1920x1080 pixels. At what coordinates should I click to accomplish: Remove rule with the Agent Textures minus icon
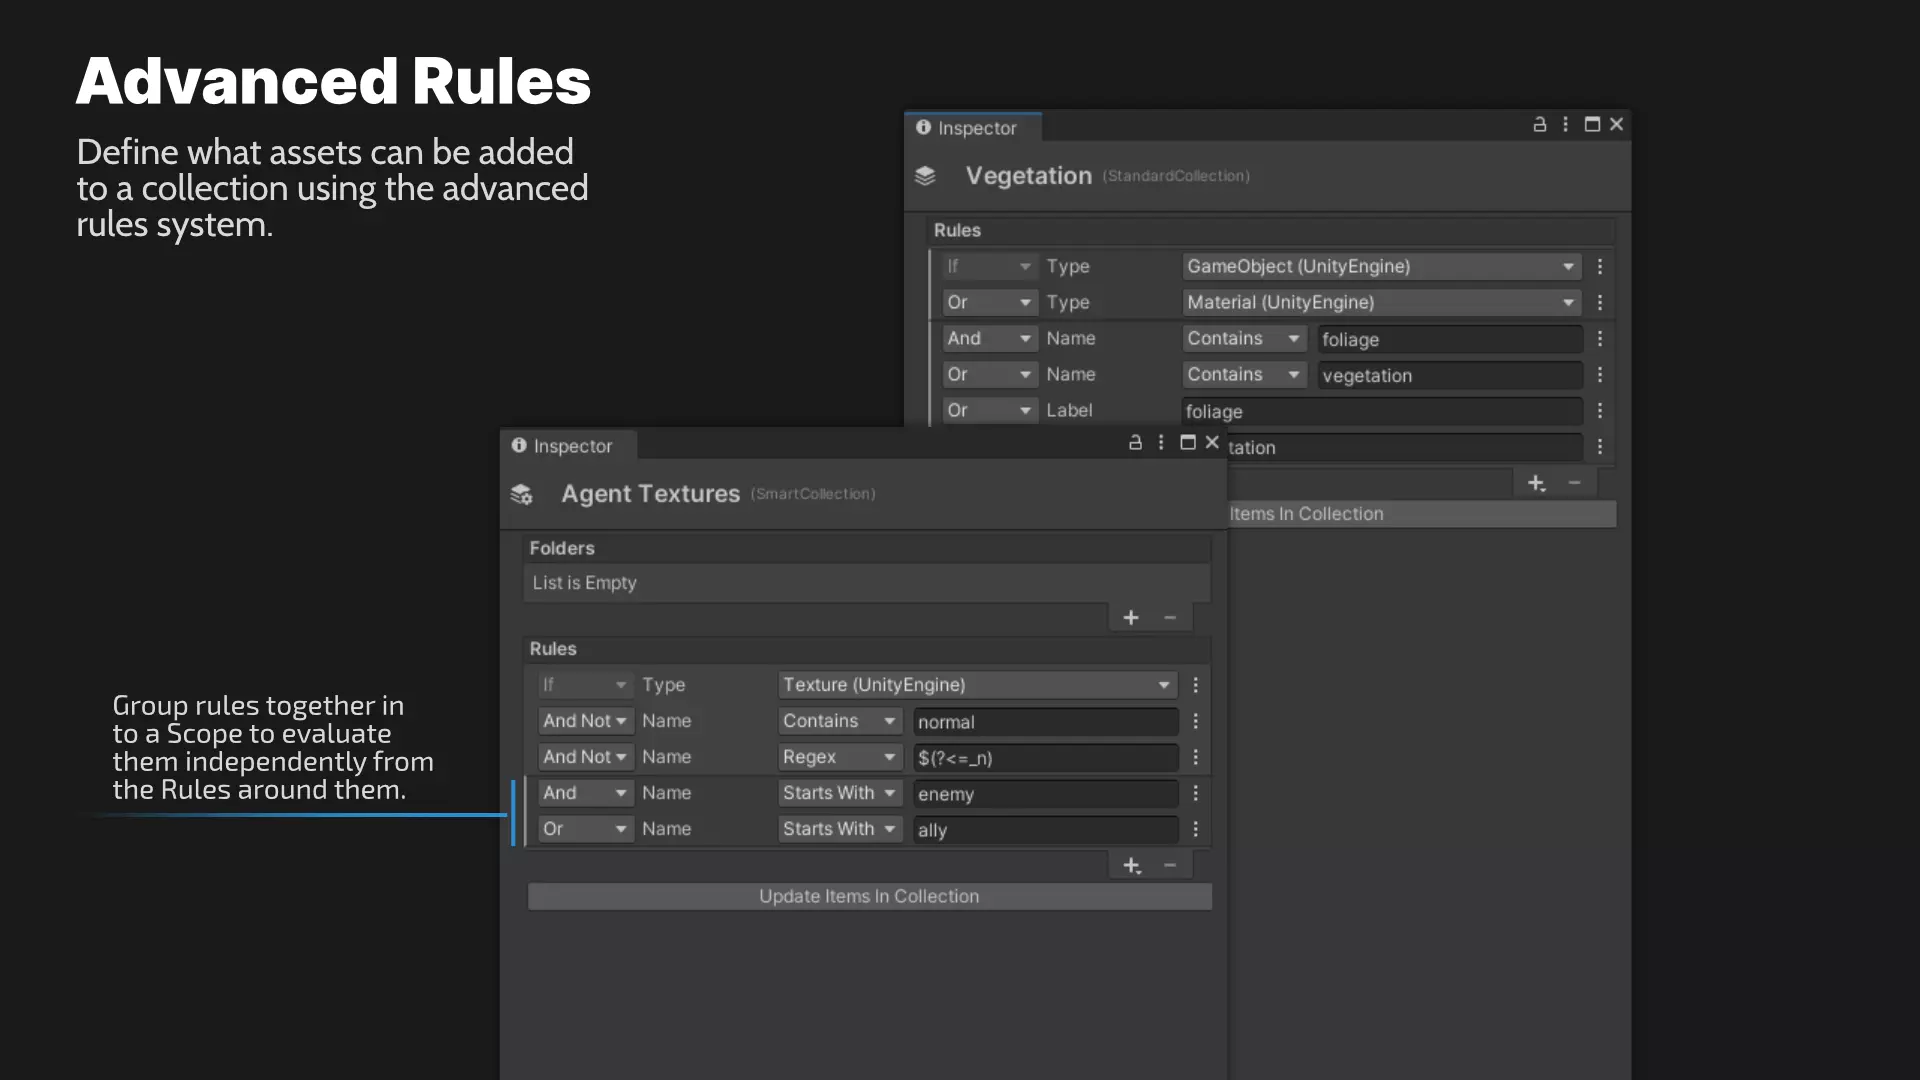pyautogui.click(x=1170, y=865)
